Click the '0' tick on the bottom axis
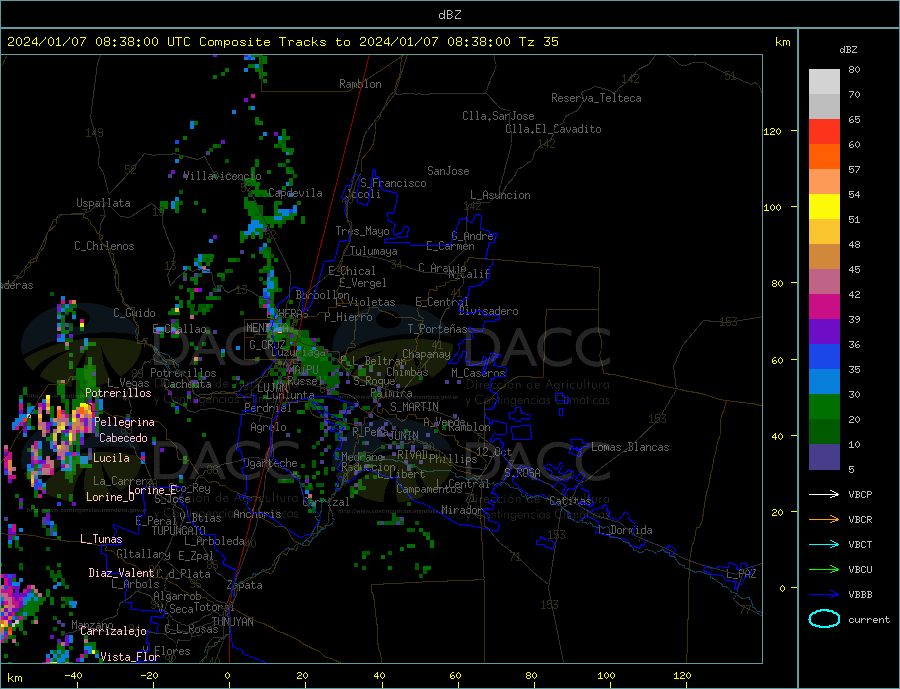 pyautogui.click(x=228, y=675)
